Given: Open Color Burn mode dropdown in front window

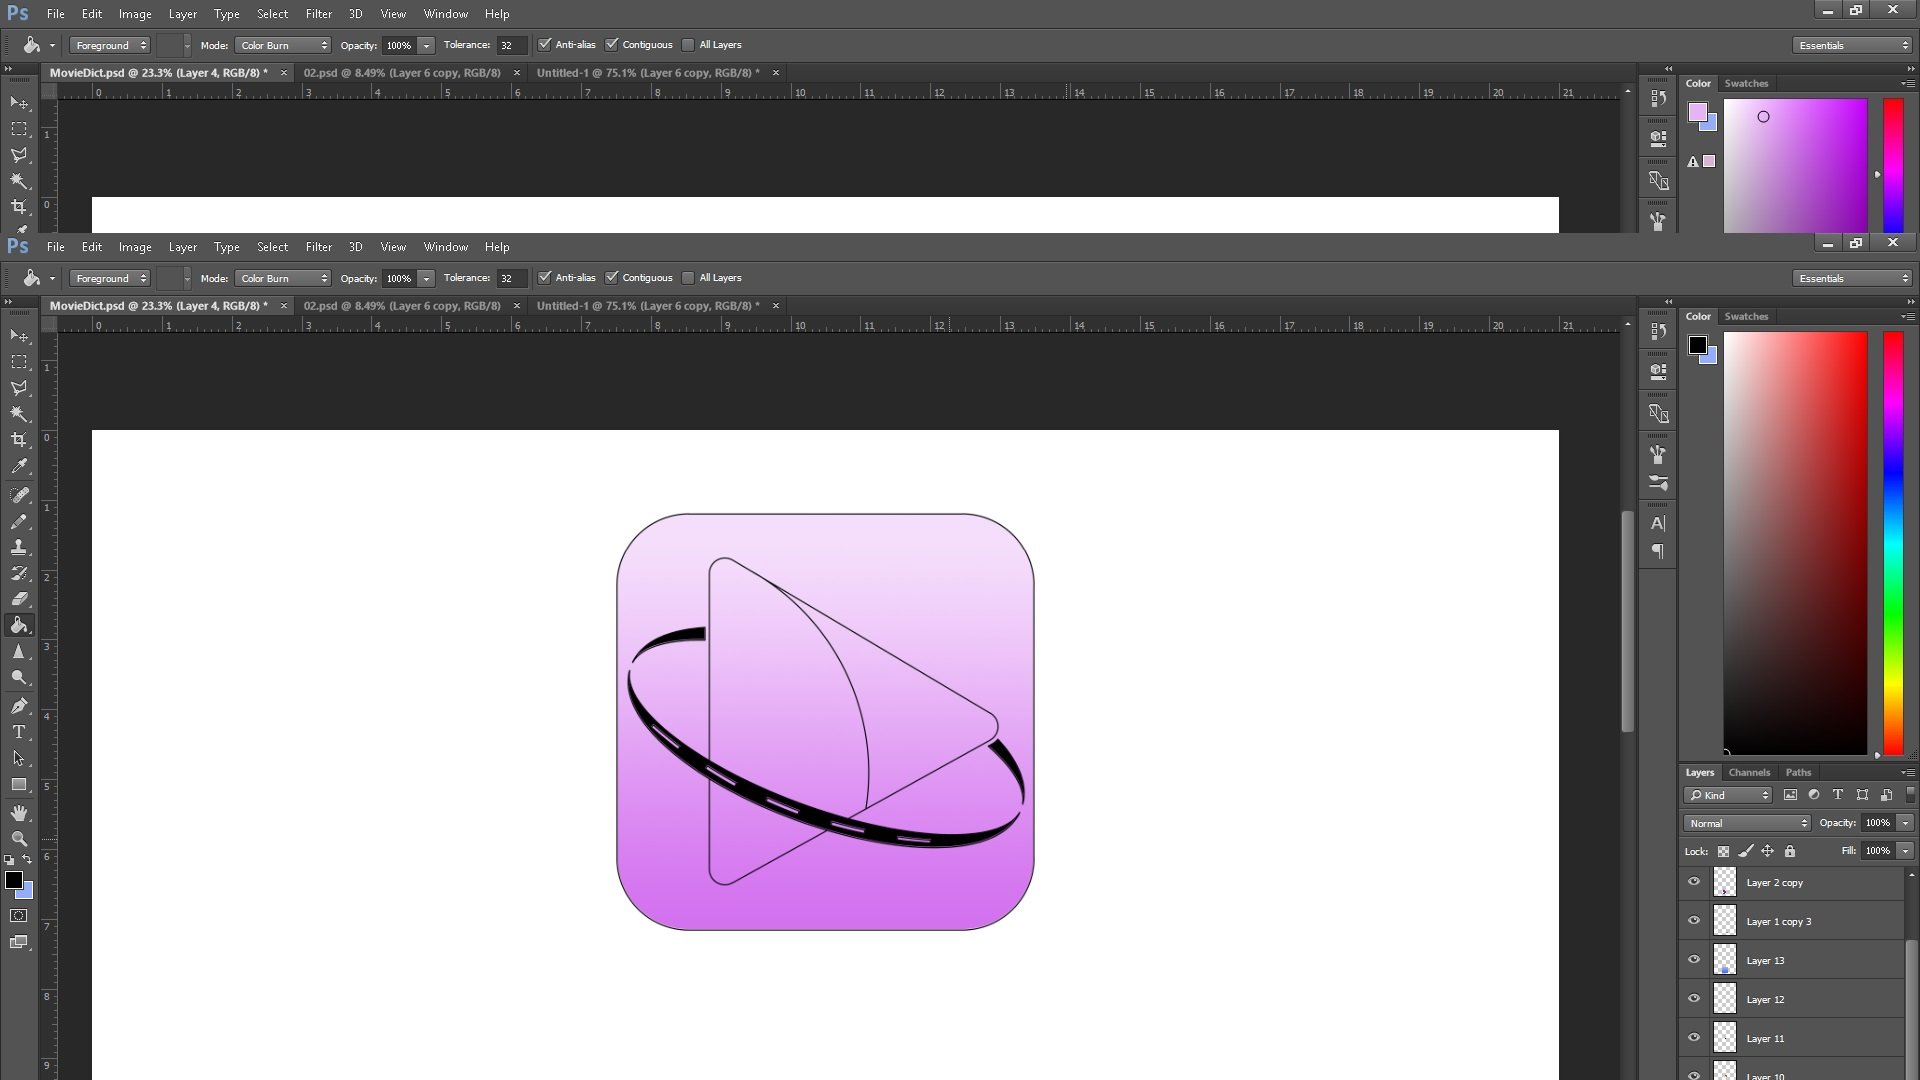Looking at the screenshot, I should (283, 278).
